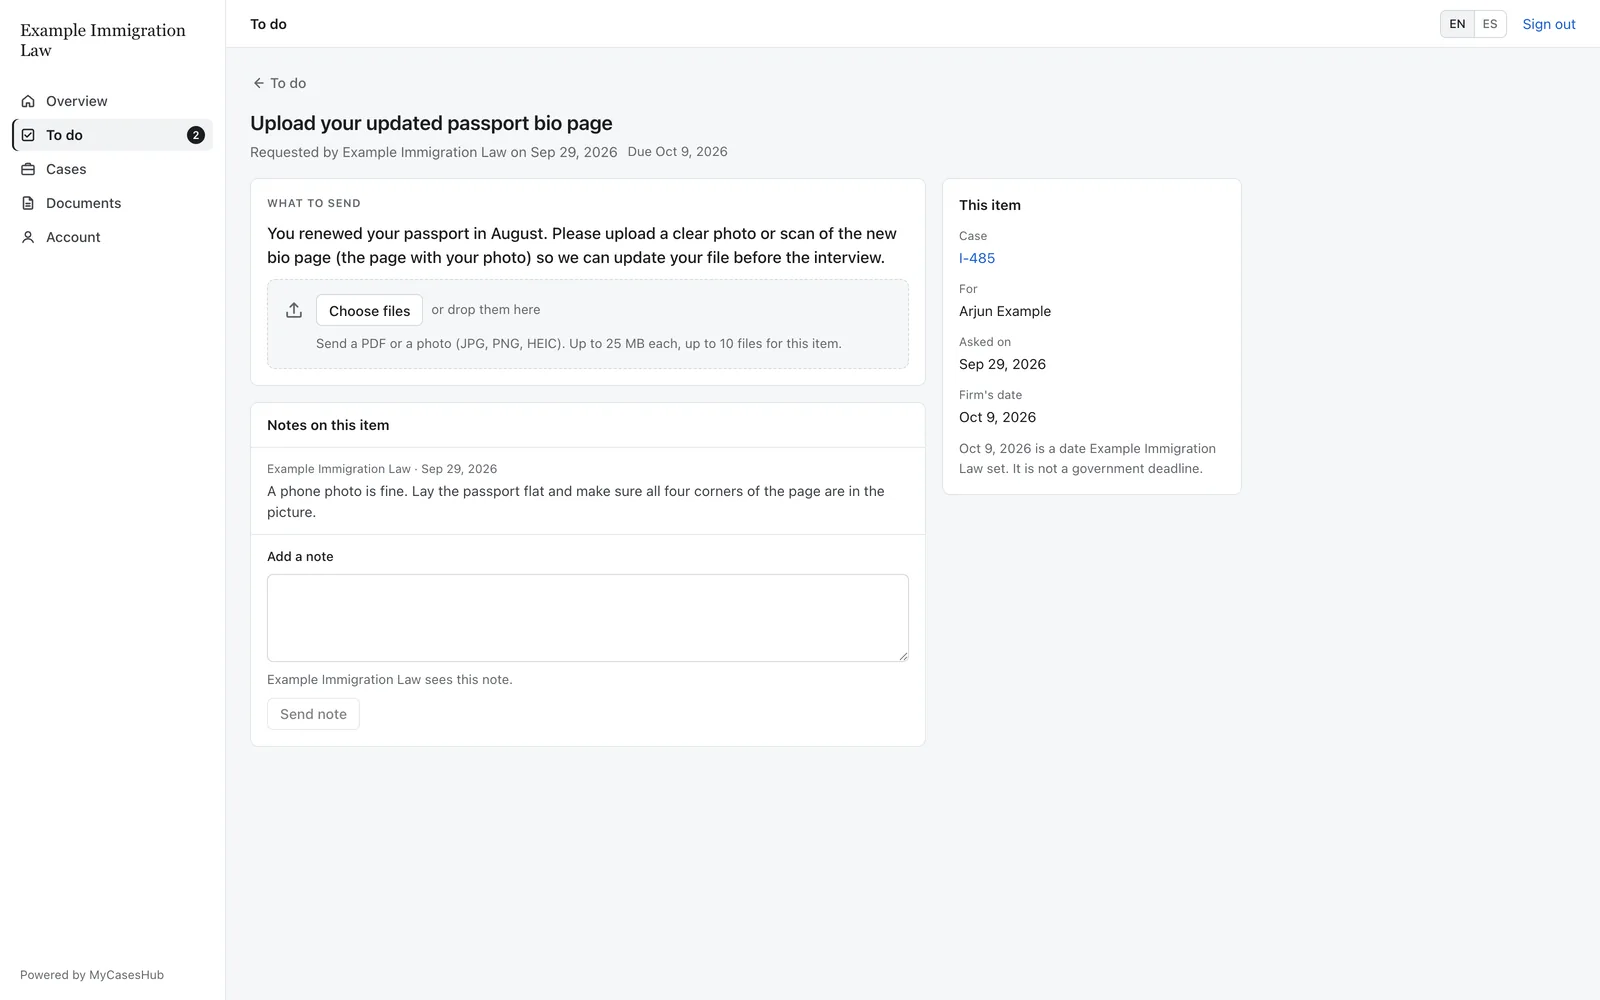The width and height of the screenshot is (1600, 1000).
Task: Open the Documents sidebar item
Action: click(112, 203)
